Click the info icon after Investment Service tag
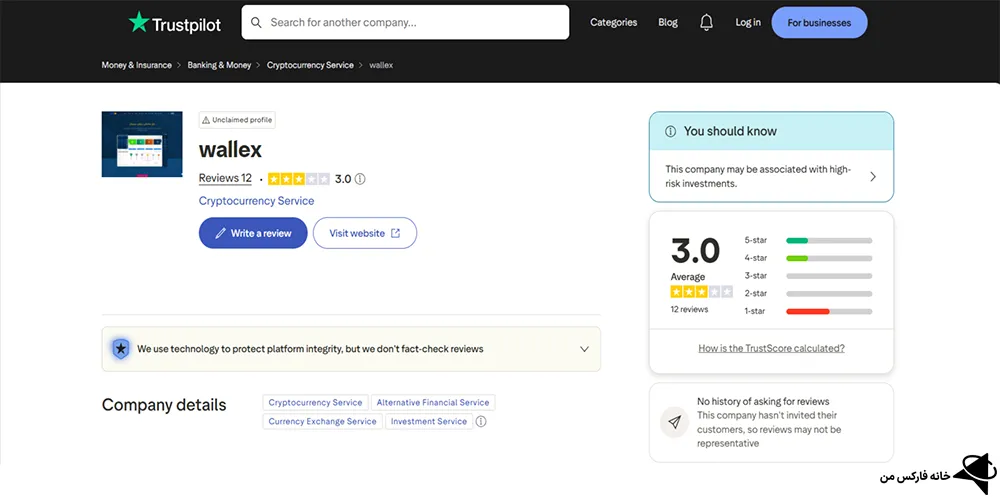 [482, 422]
